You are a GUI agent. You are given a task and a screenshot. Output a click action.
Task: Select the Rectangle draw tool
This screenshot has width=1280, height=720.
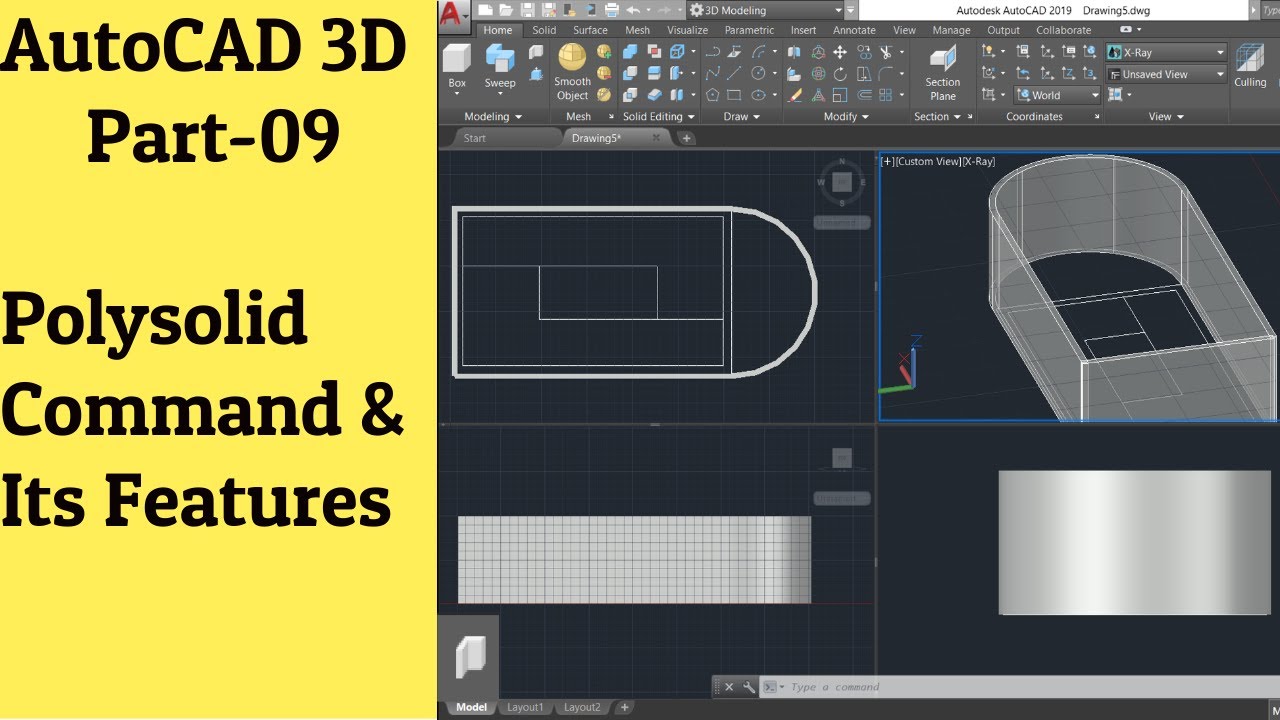pyautogui.click(x=735, y=95)
